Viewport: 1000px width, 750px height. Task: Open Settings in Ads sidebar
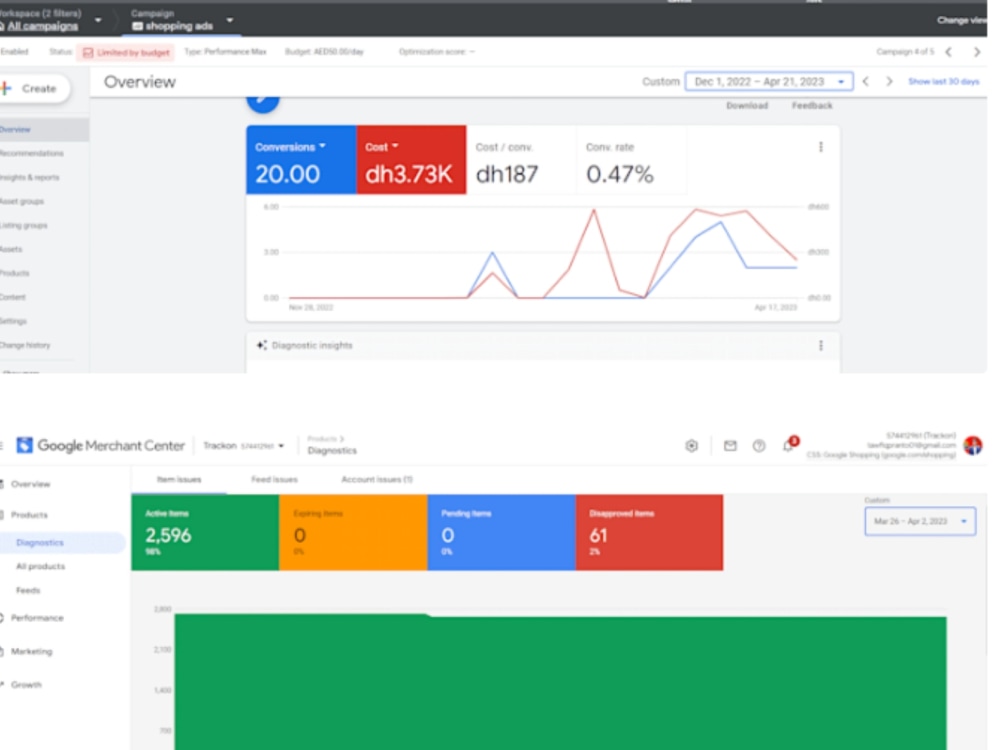[x=13, y=321]
